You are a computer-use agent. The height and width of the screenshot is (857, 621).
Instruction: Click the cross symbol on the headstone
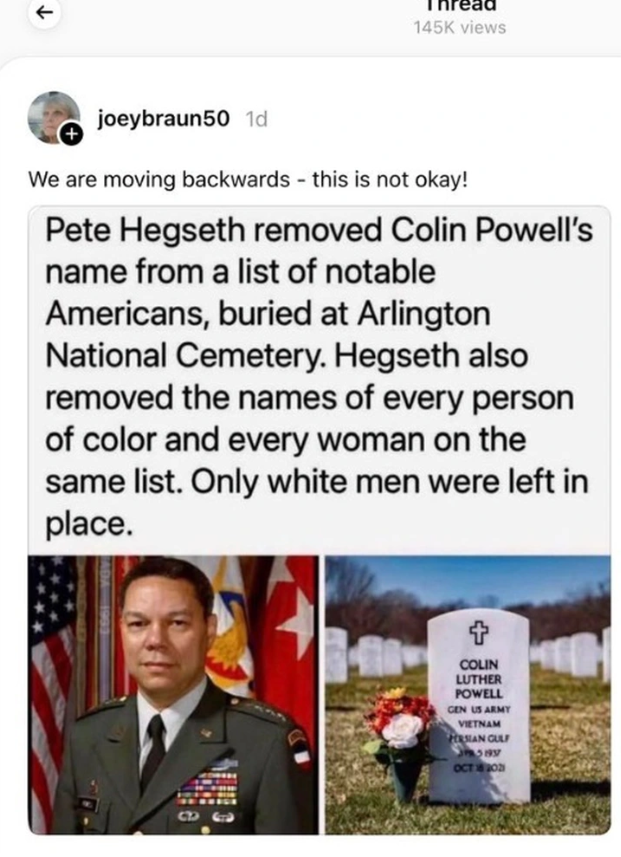[x=478, y=632]
